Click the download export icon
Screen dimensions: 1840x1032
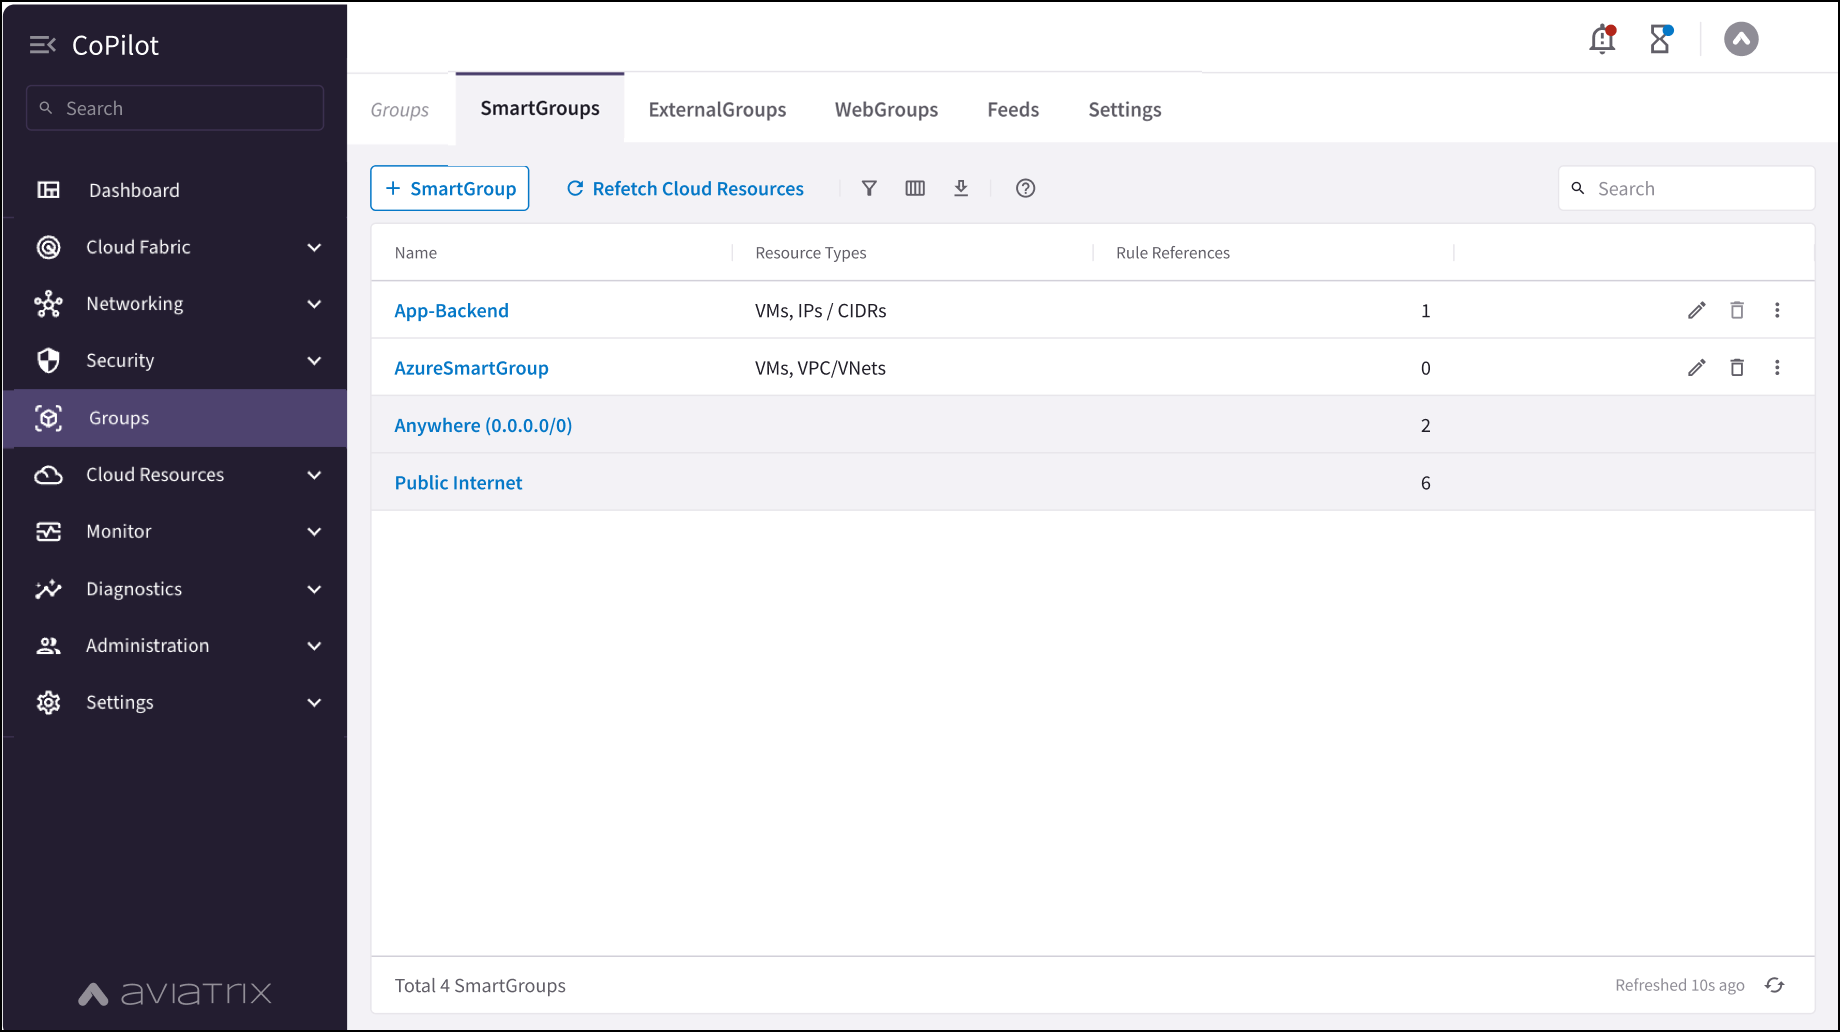961,188
